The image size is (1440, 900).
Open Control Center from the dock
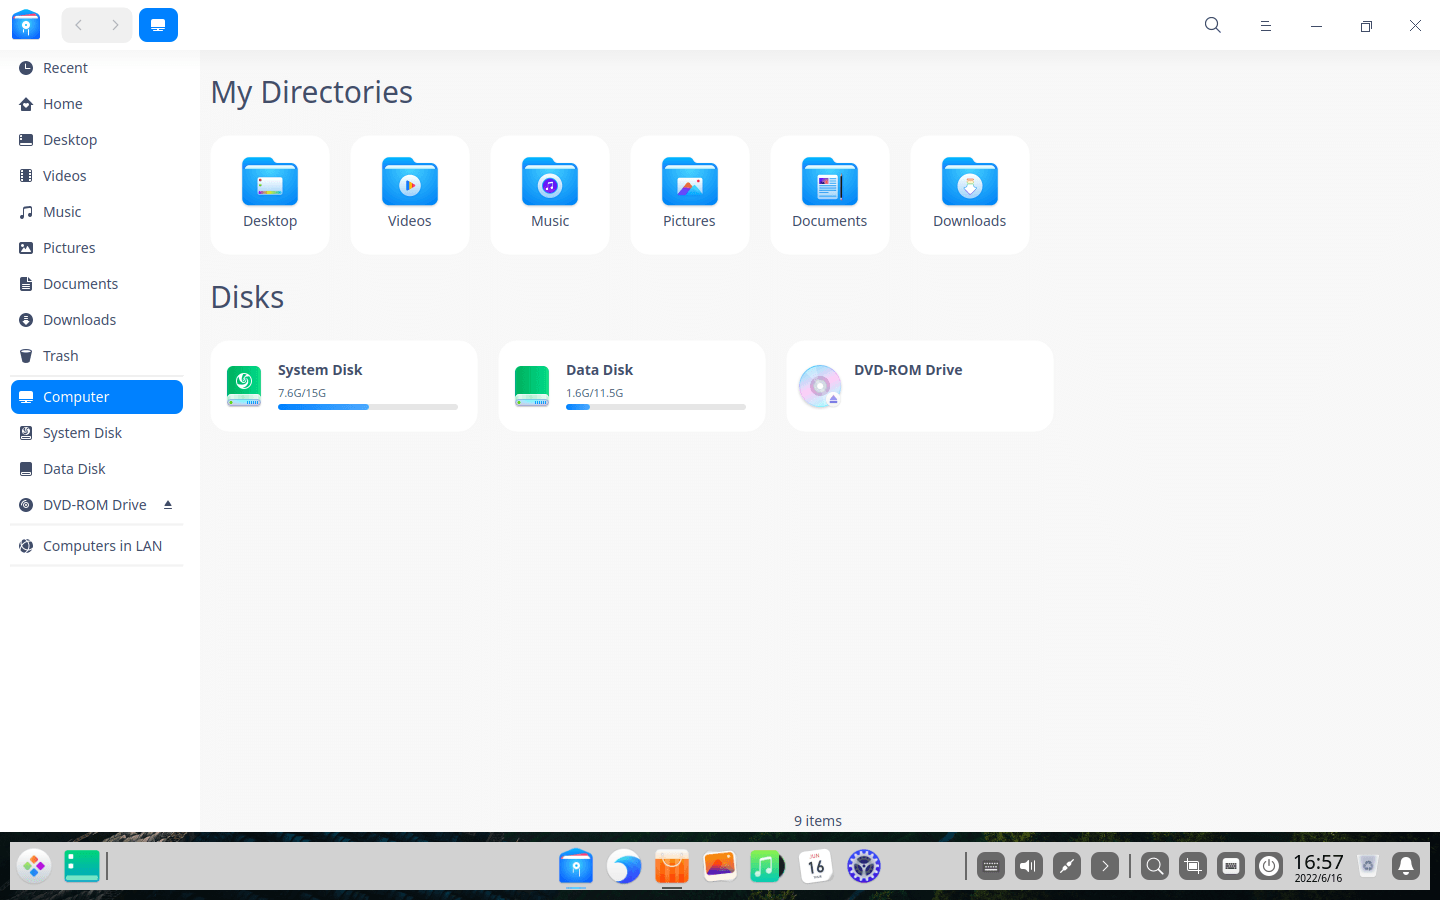point(864,866)
